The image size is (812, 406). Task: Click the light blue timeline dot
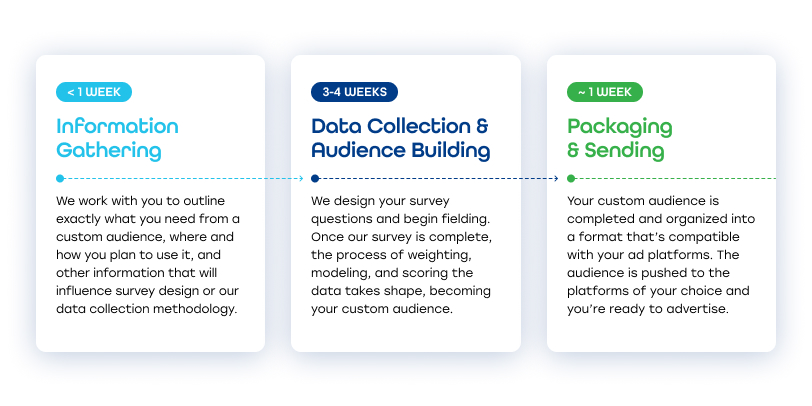click(60, 179)
